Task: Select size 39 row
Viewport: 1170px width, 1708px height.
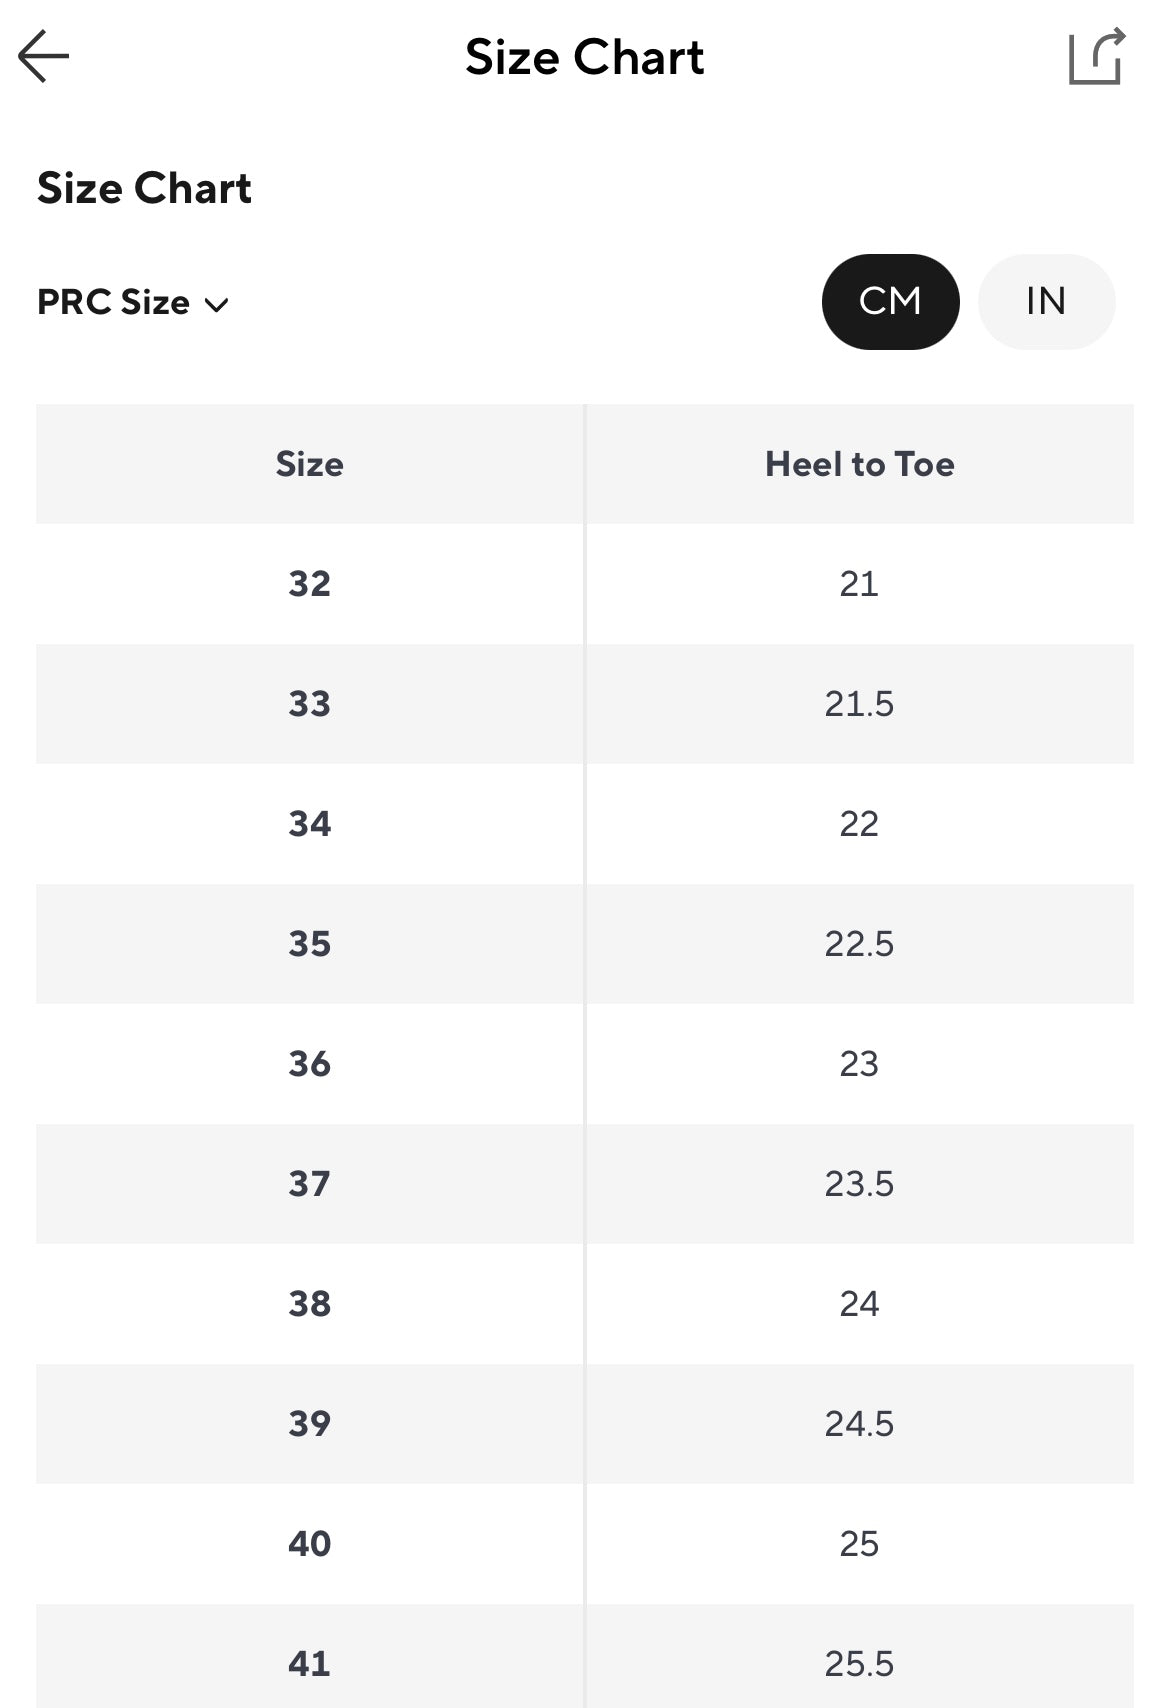Action: (x=310, y=1424)
